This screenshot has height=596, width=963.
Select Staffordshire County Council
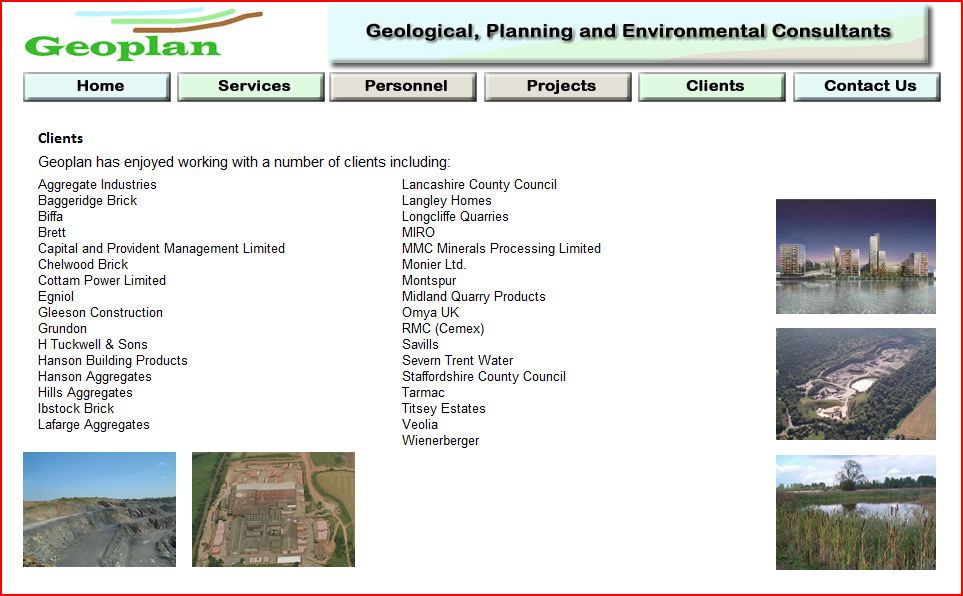[484, 377]
